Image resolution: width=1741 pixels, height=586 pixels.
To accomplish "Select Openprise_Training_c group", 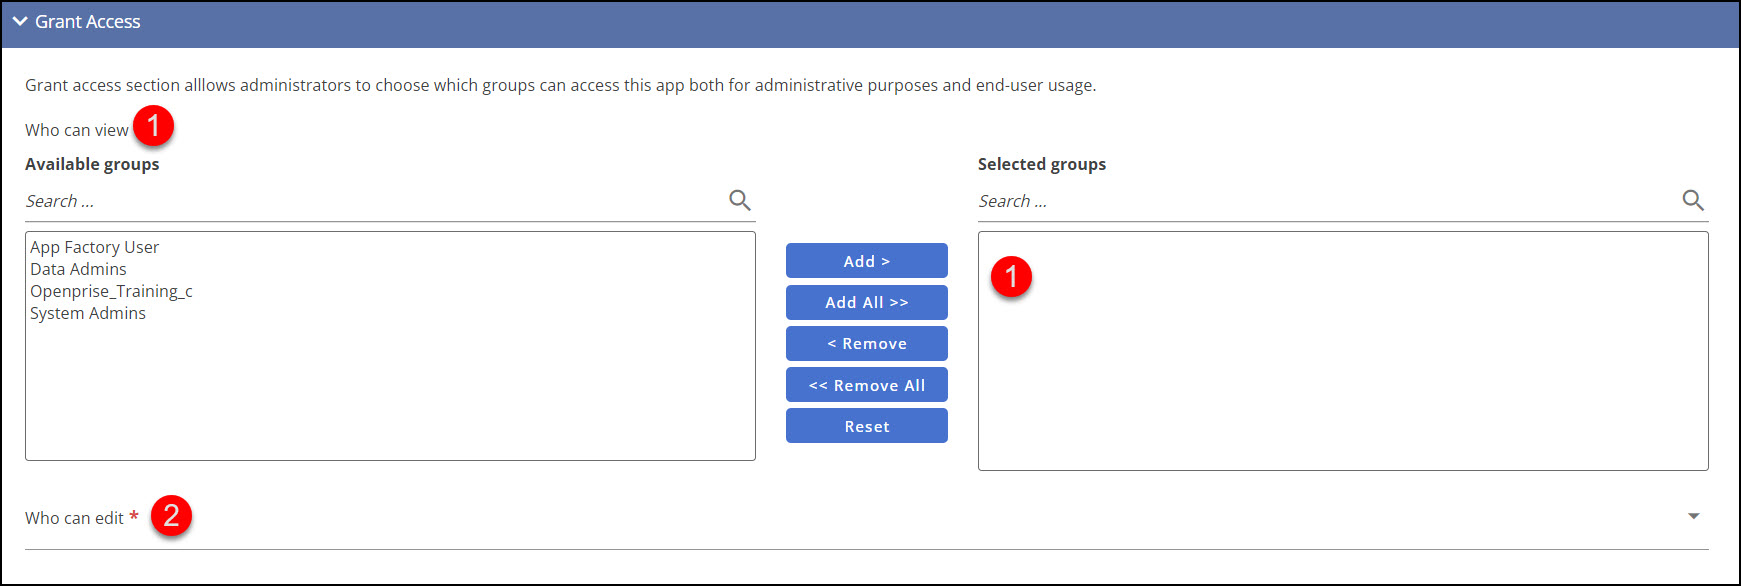I will point(111,291).
